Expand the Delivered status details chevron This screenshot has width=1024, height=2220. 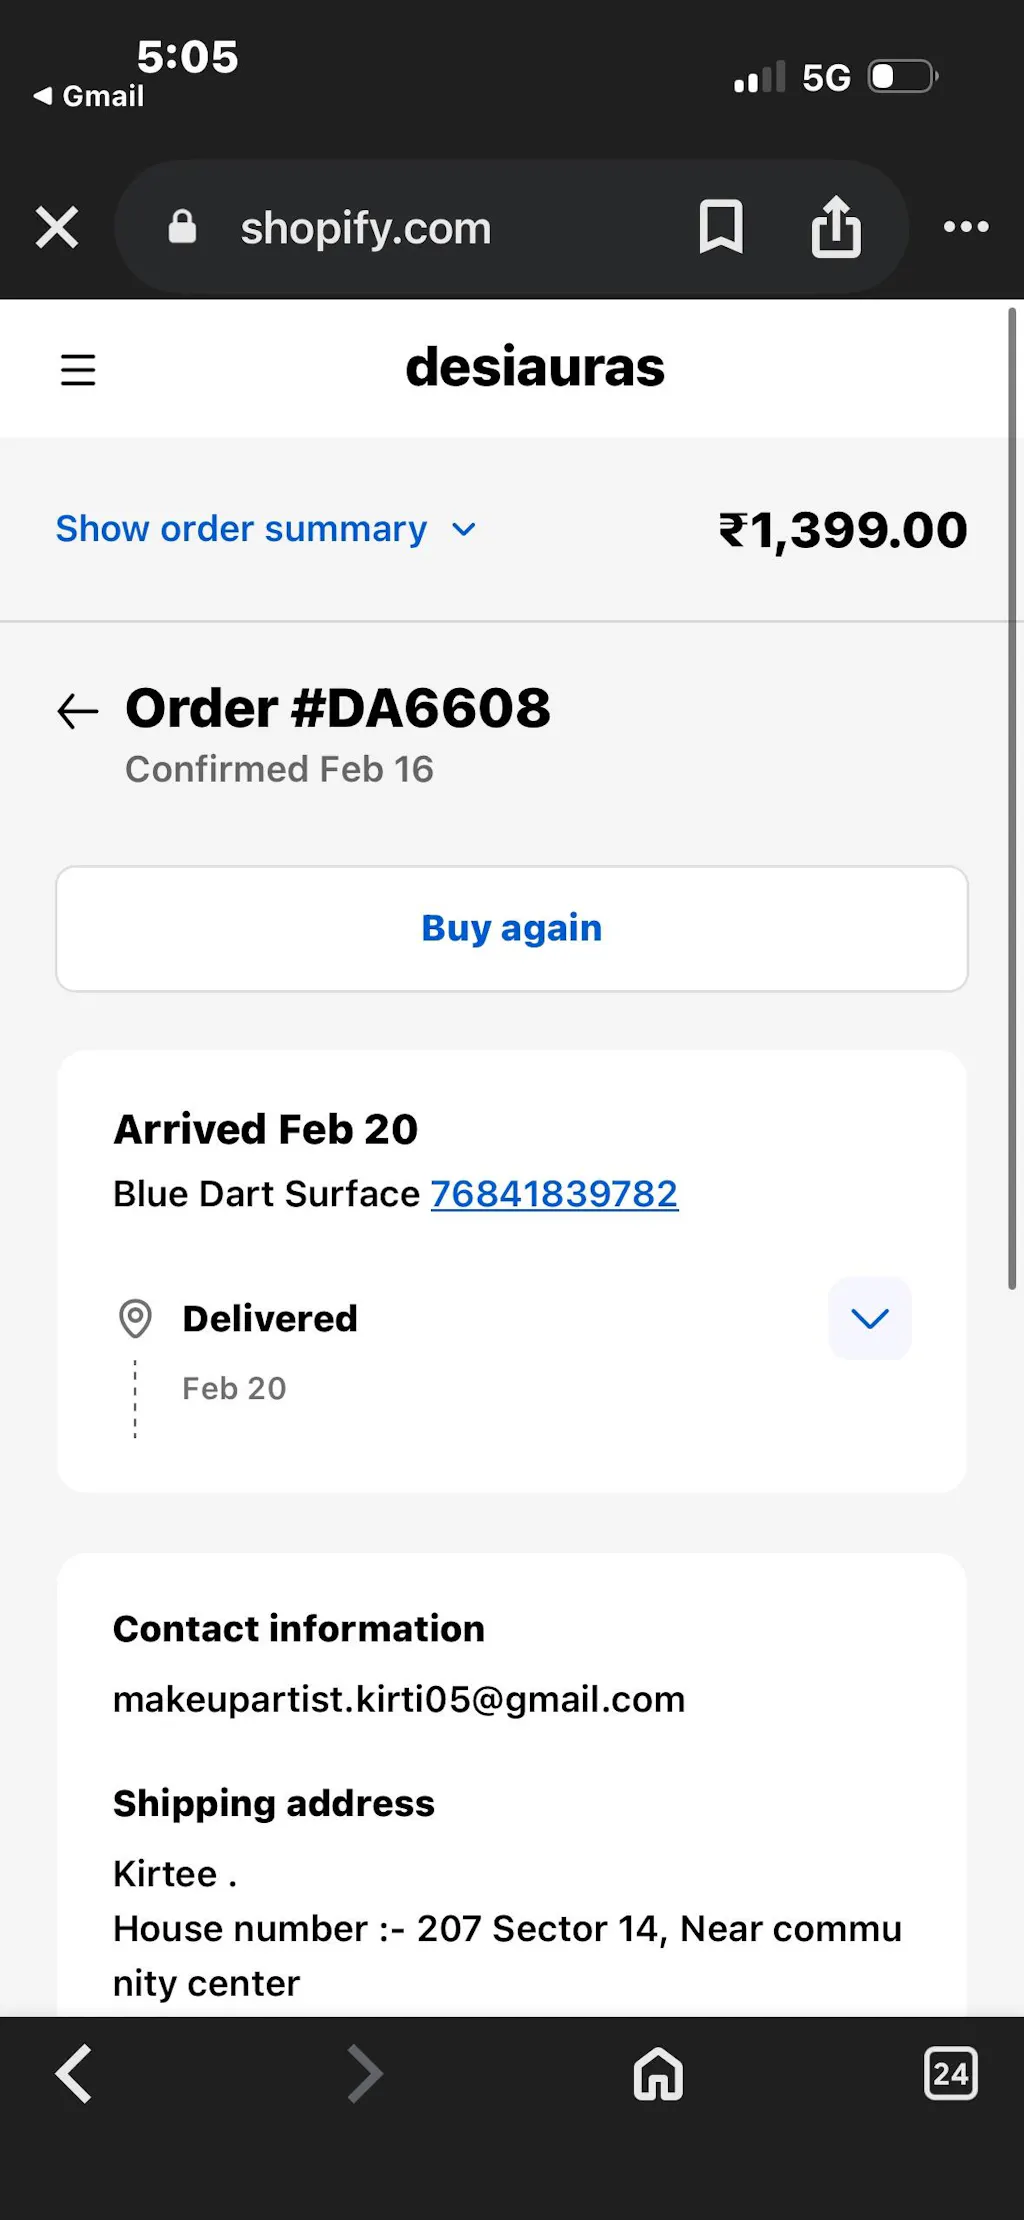(x=869, y=1318)
